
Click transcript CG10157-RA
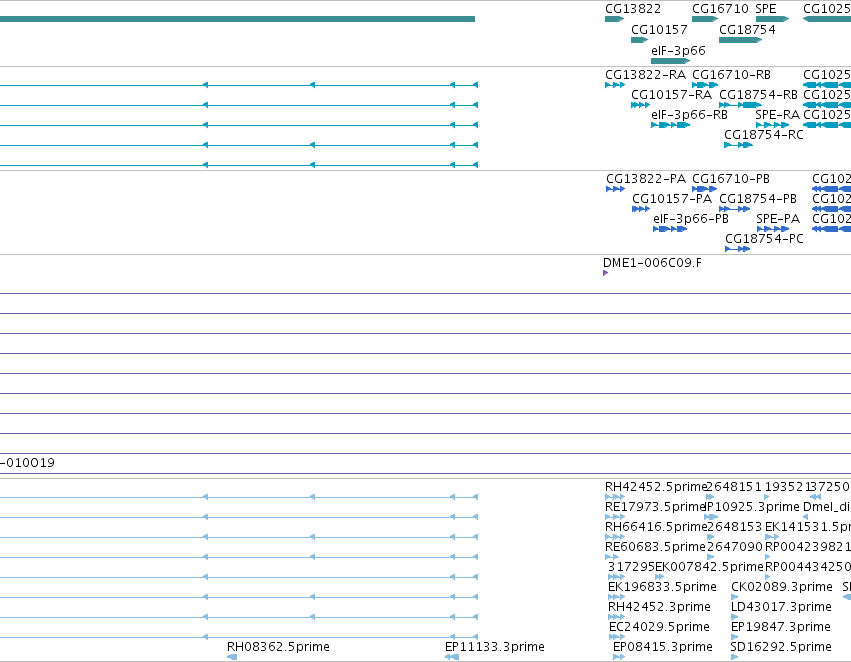click(671, 95)
